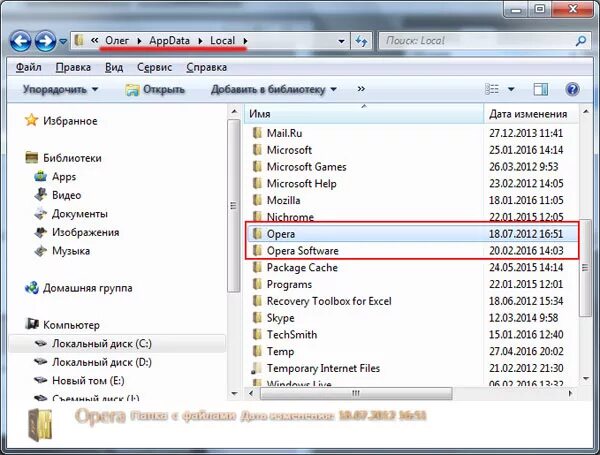Click the folder icon in address bar

click(79, 40)
